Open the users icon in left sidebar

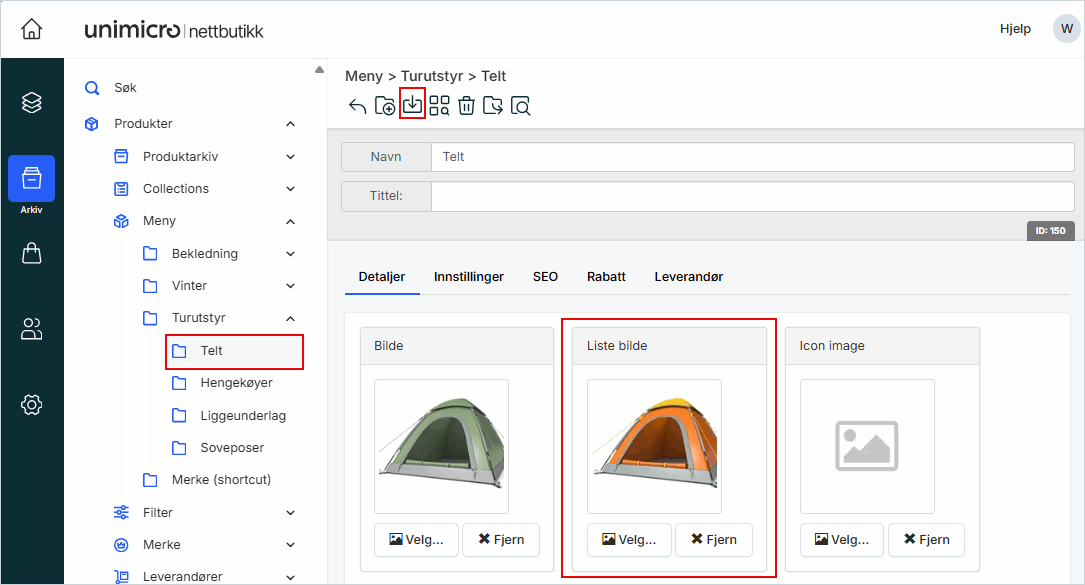click(32, 329)
